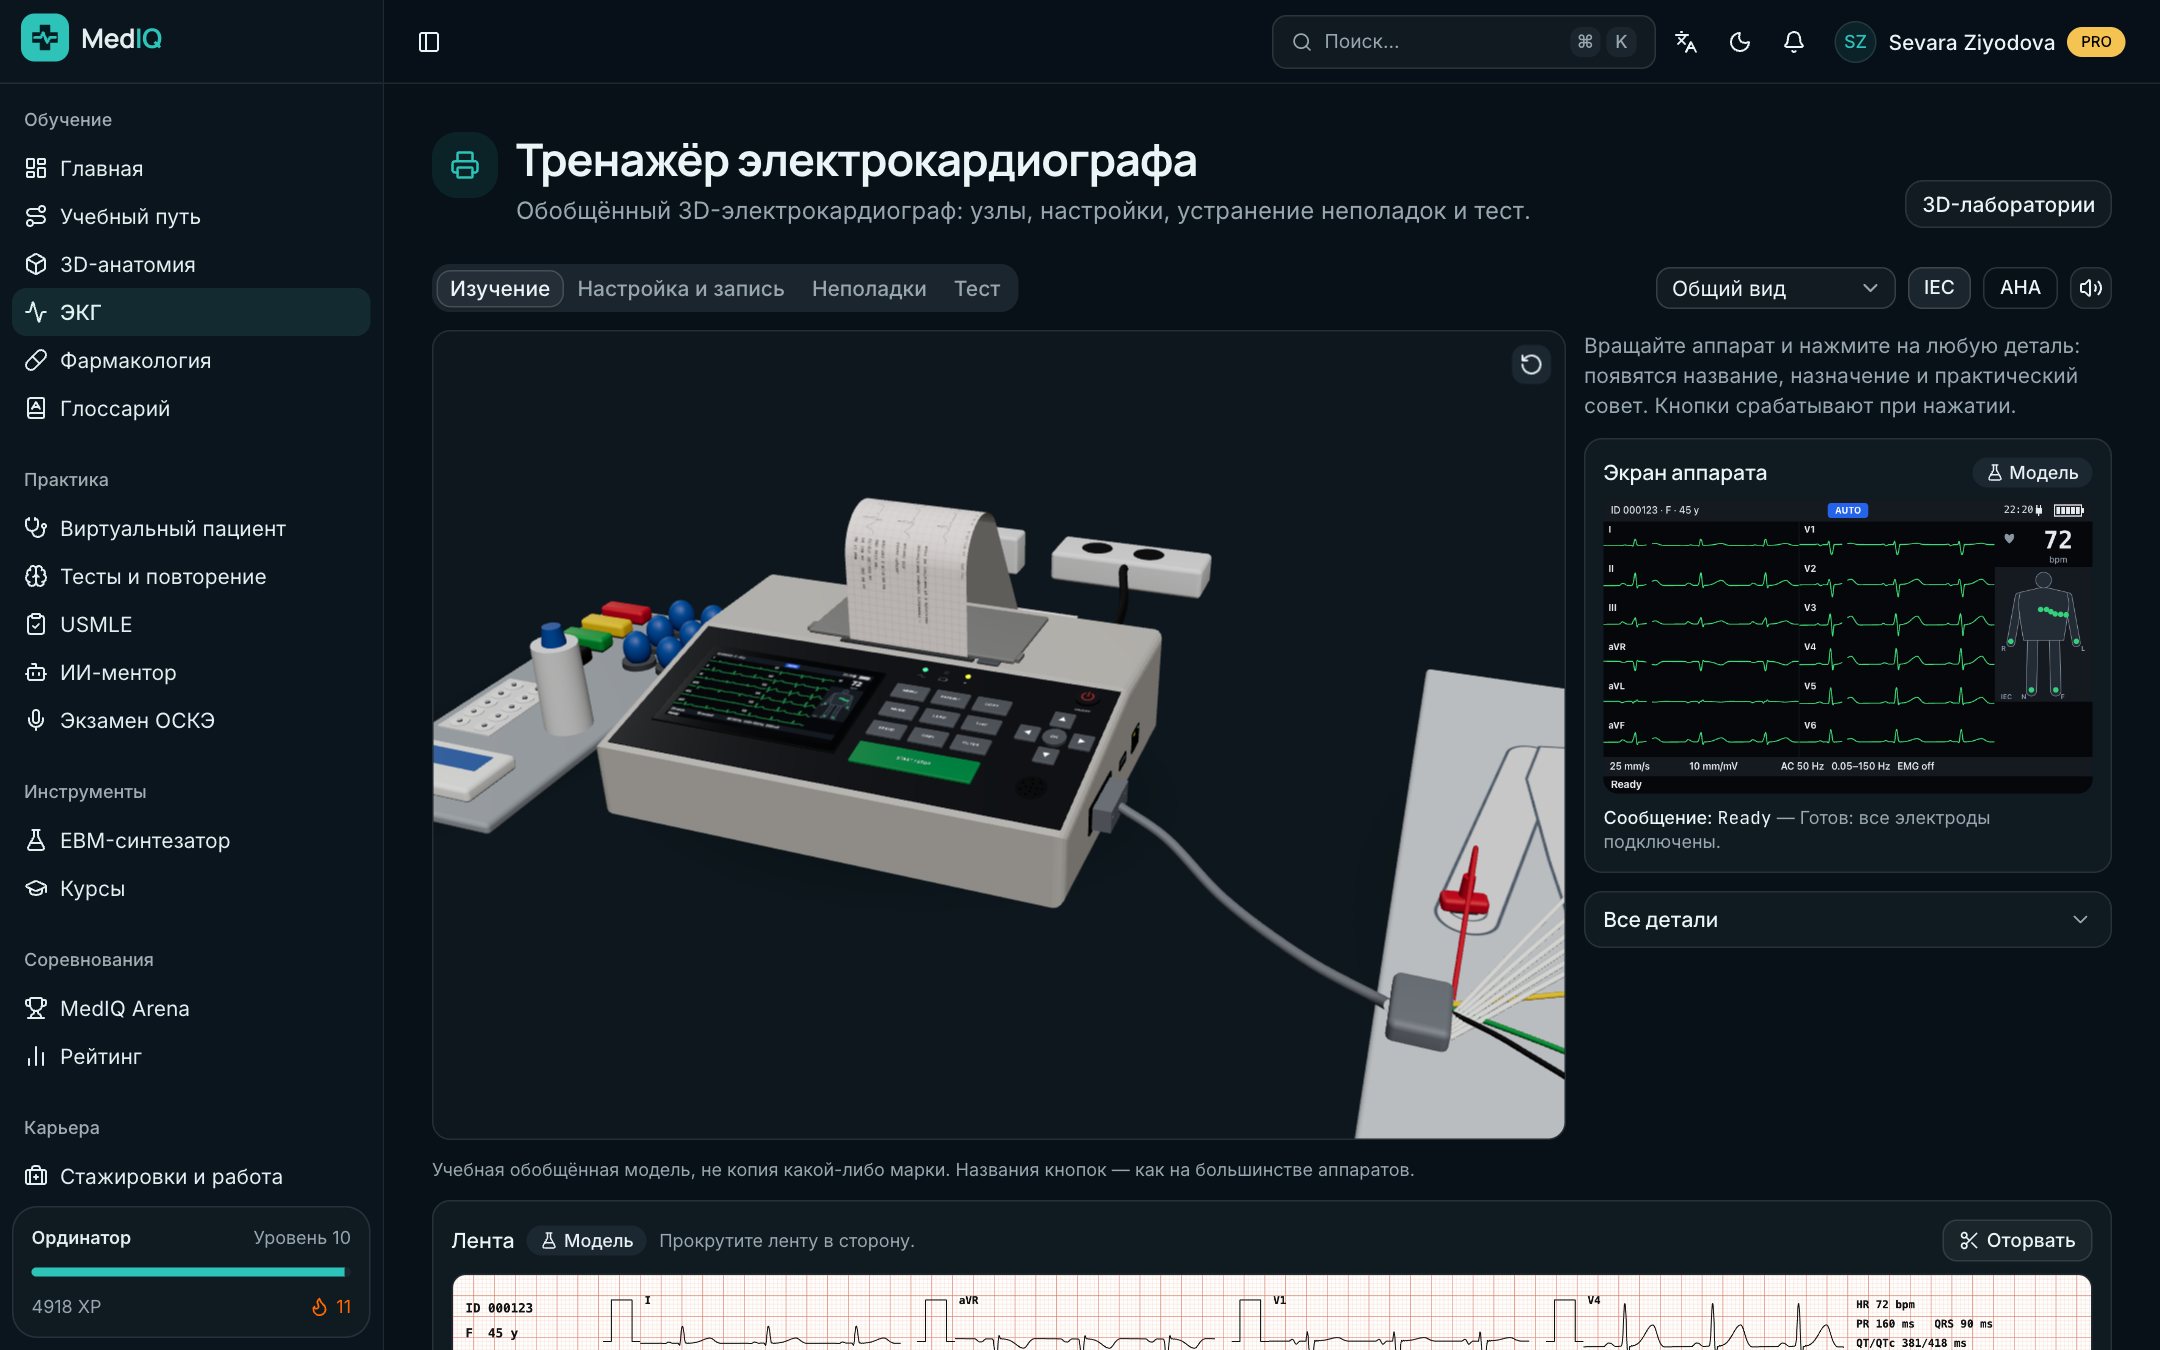The height and width of the screenshot is (1350, 2160).
Task: Click the body electrode placement diagram
Action: pos(2043,636)
